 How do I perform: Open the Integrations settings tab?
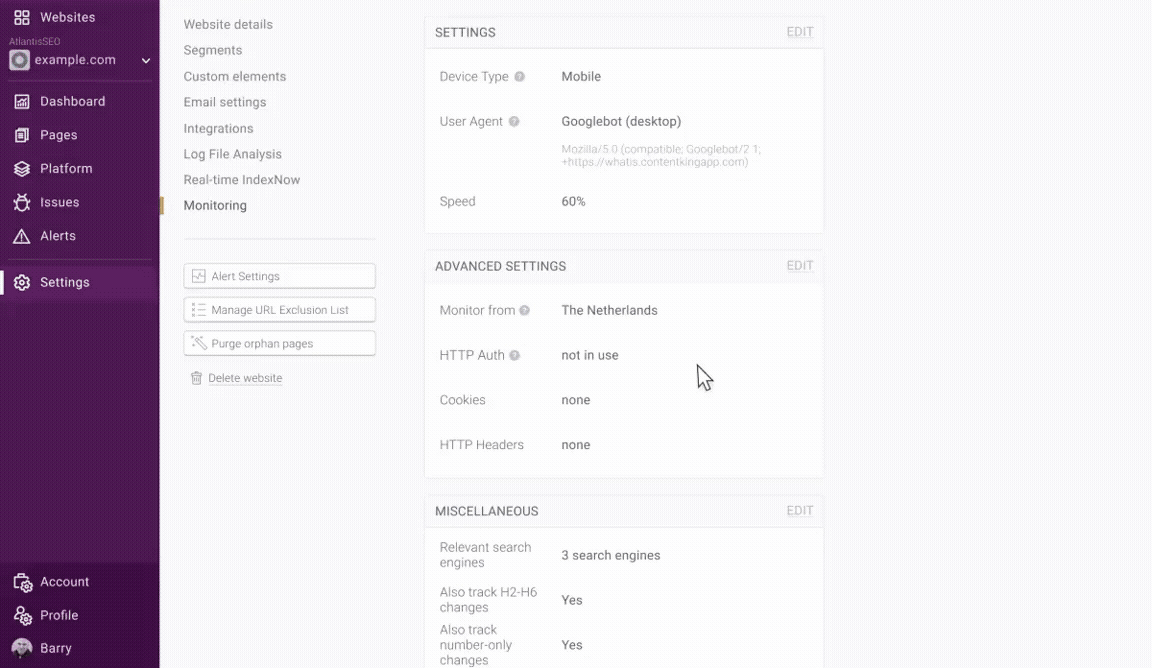pyautogui.click(x=218, y=129)
